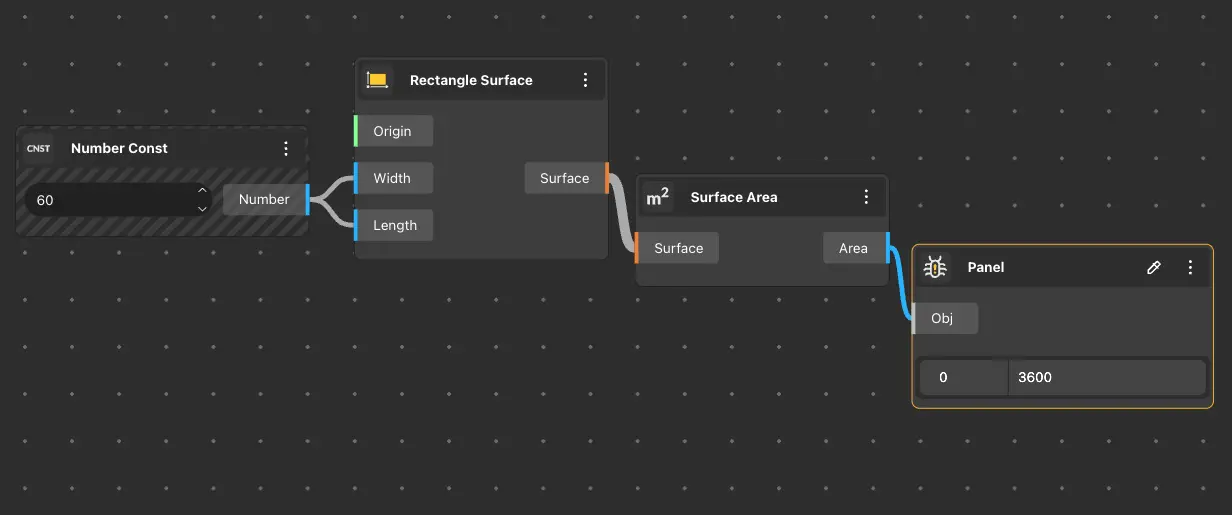
Task: Open Surface Area node kebab menu
Action: [x=867, y=198]
